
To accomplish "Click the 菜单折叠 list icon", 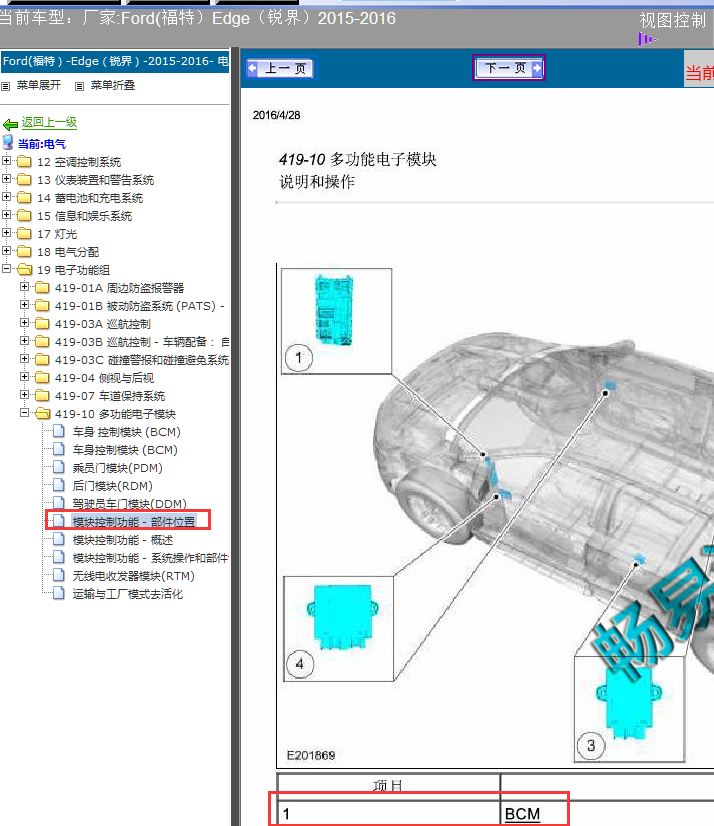I will (79, 86).
